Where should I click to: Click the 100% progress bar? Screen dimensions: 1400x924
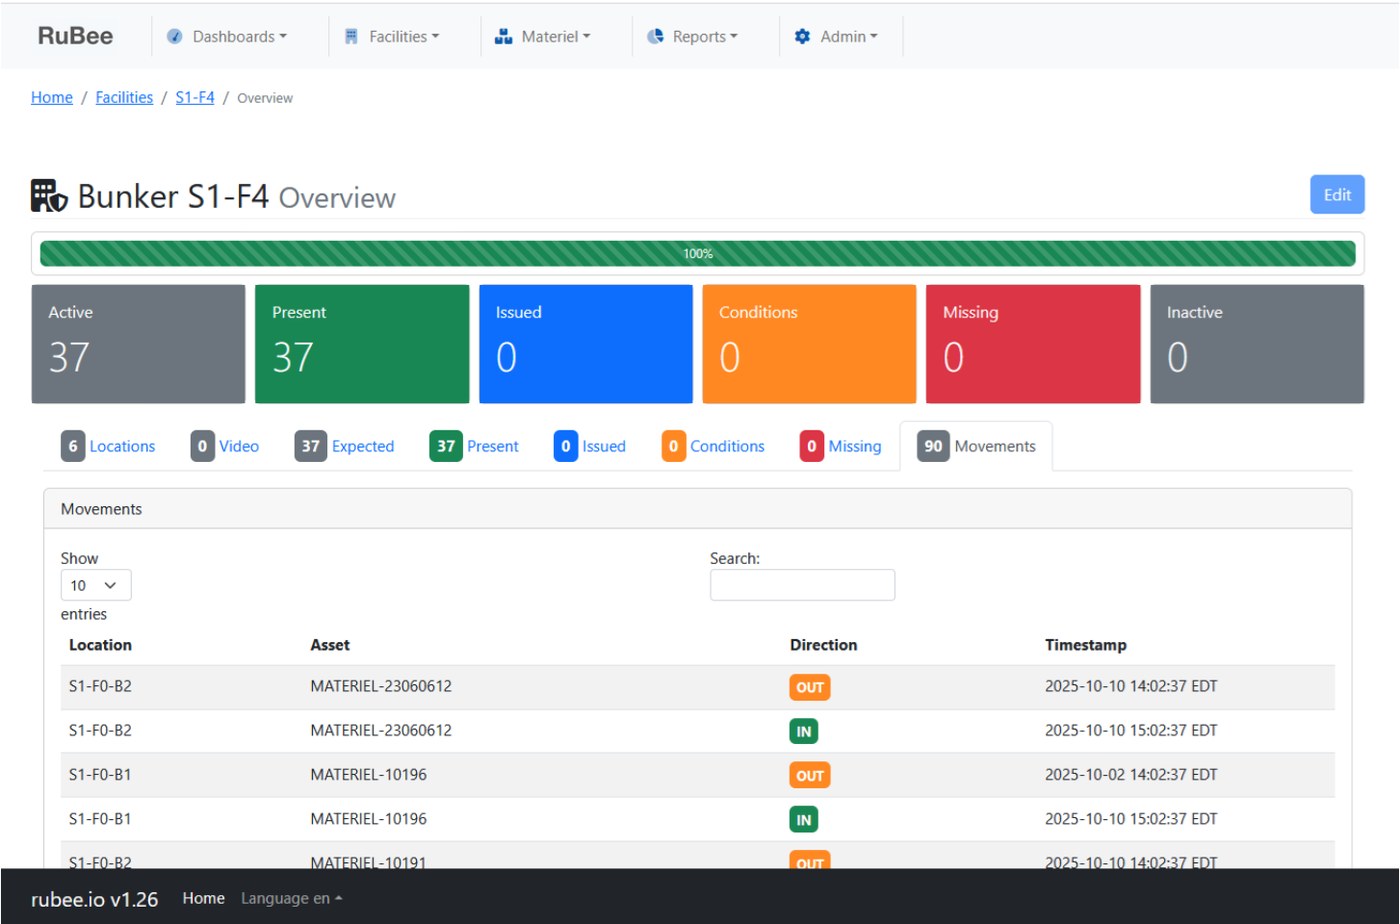[698, 254]
